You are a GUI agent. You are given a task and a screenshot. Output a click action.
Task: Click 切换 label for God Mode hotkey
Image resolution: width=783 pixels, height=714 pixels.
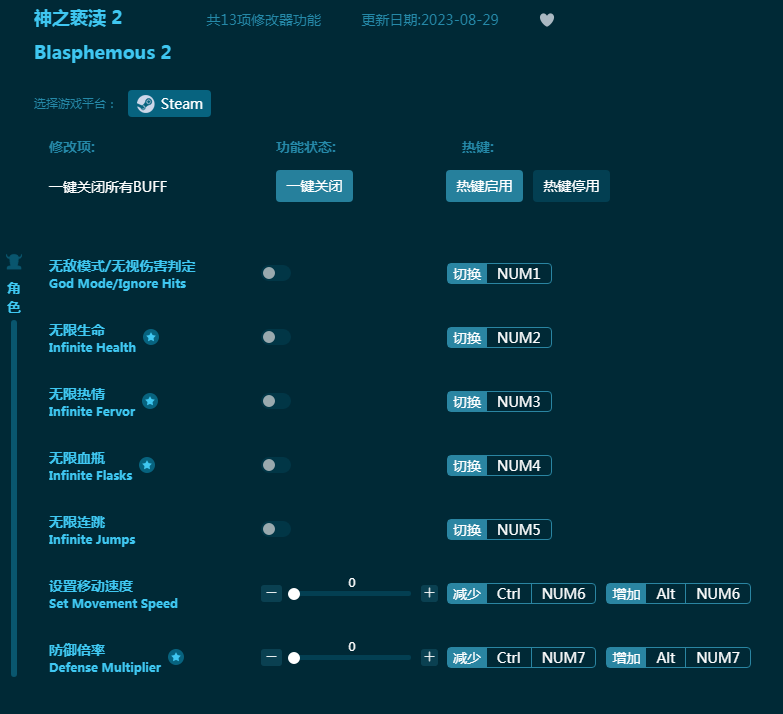(x=467, y=274)
